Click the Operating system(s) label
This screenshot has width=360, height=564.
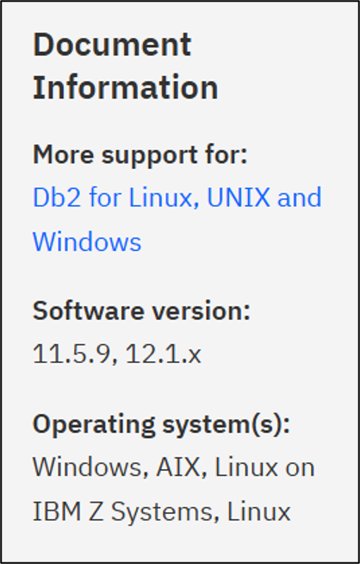pyautogui.click(x=161, y=425)
